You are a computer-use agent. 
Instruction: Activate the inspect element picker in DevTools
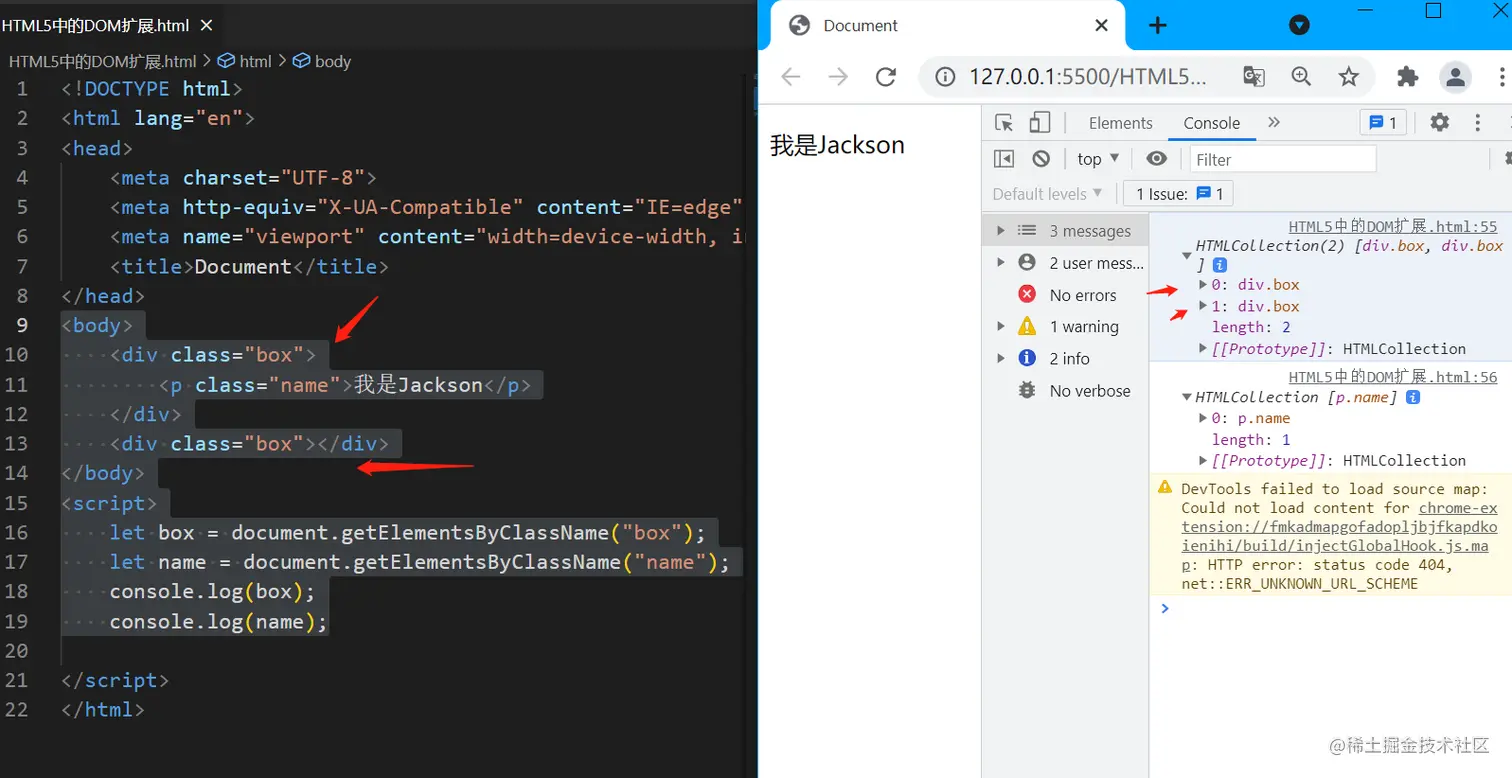pos(1004,123)
